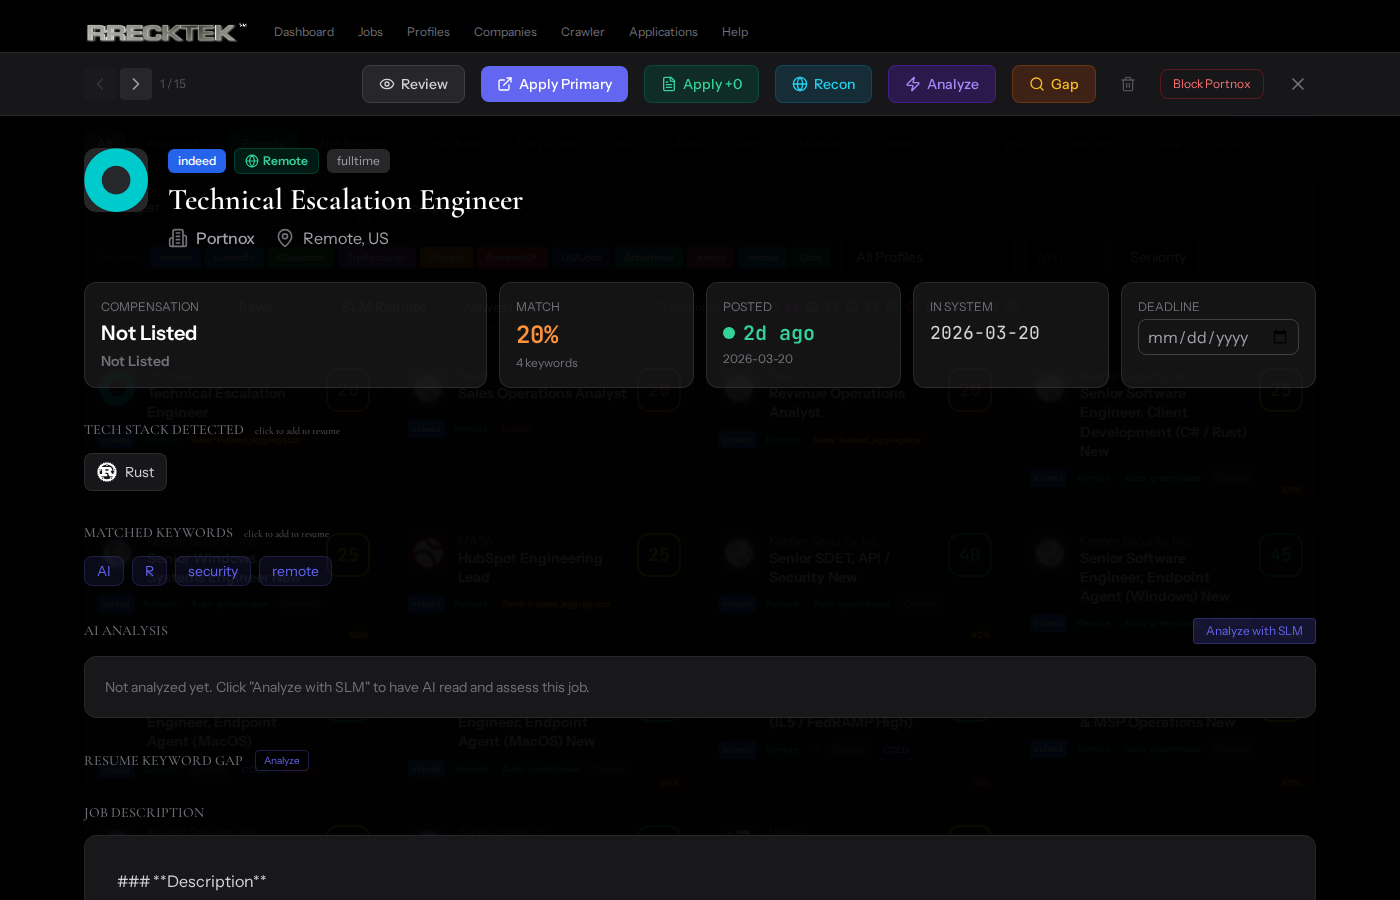This screenshot has width=1400, height=900.
Task: Click the indeed source badge
Action: click(197, 161)
